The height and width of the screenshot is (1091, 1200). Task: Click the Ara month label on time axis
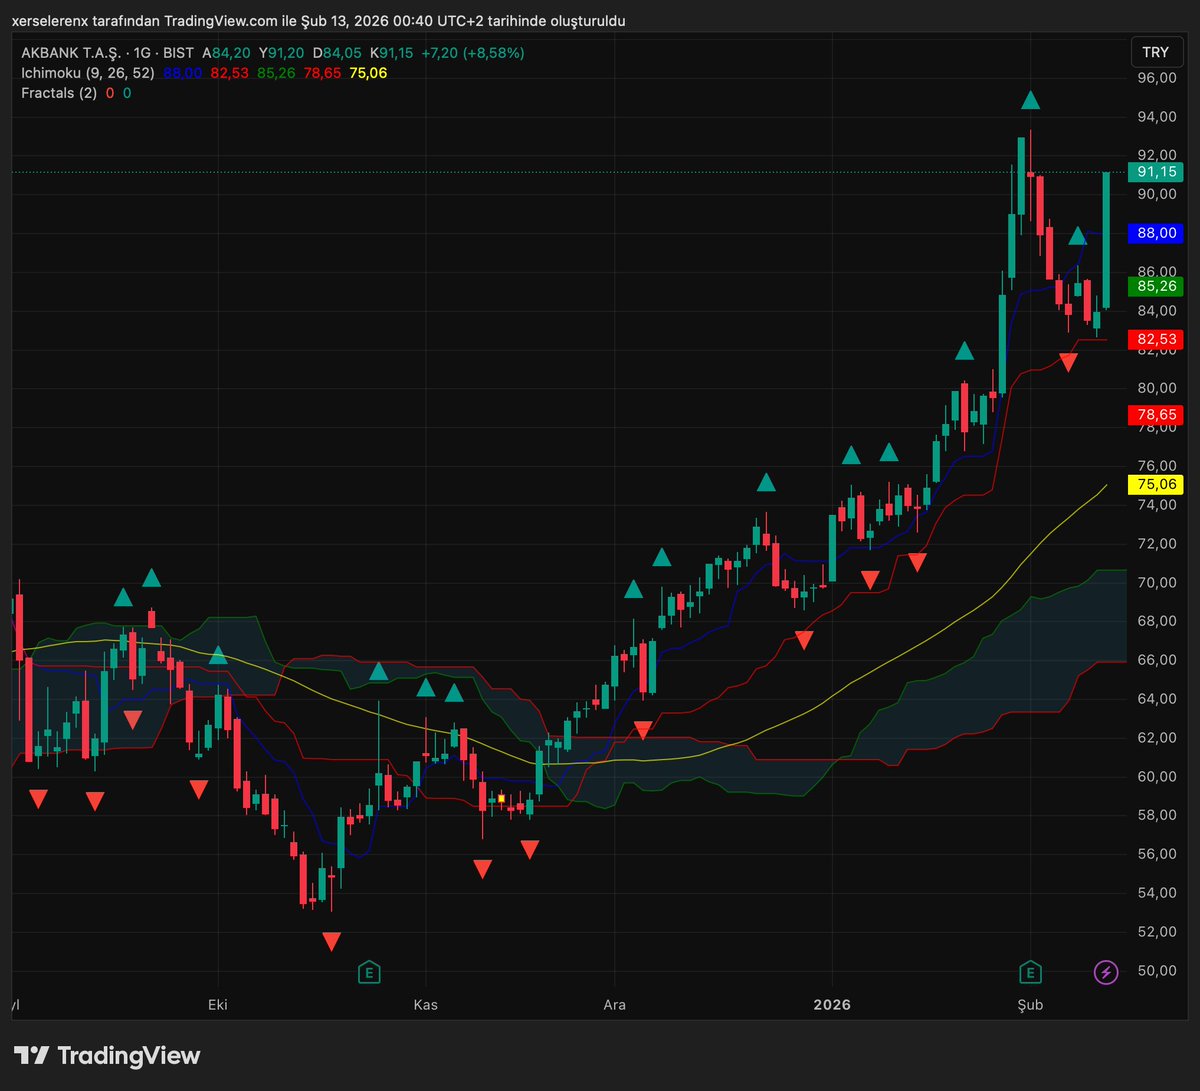coord(614,1005)
